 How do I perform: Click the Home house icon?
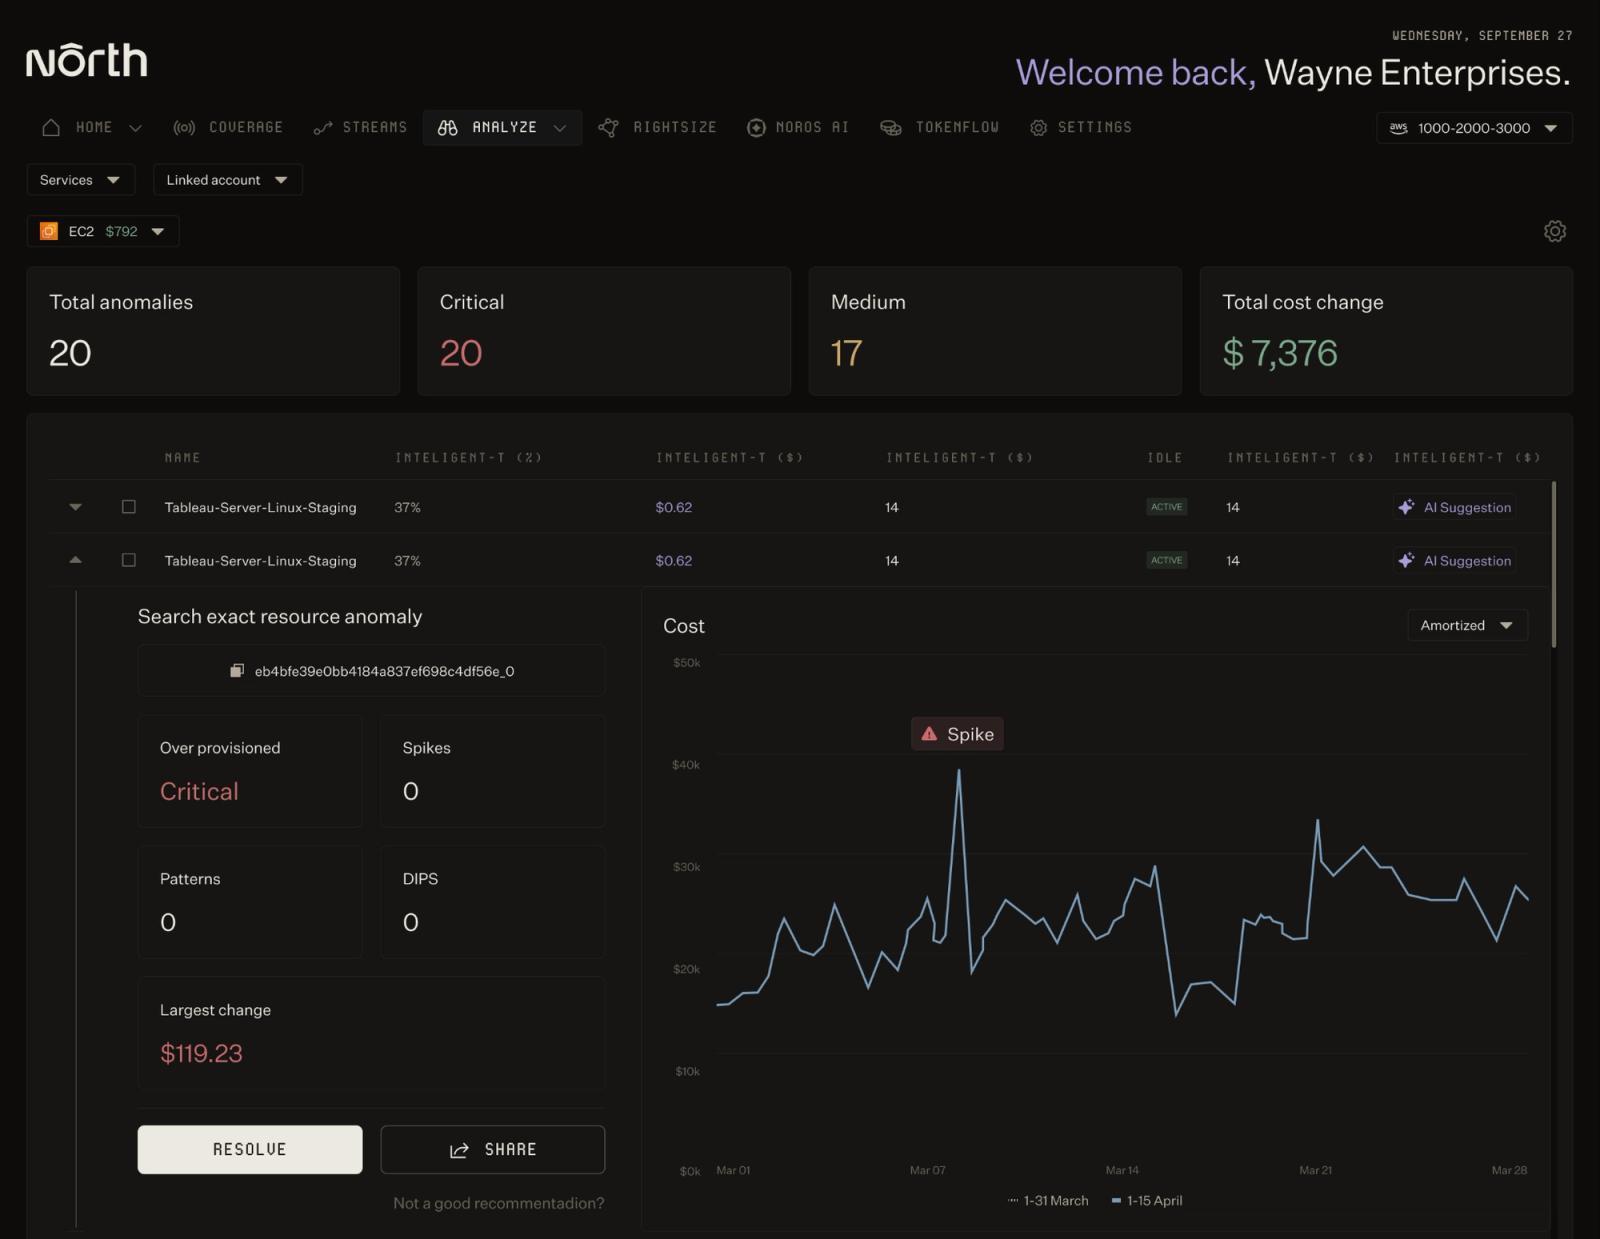click(51, 127)
